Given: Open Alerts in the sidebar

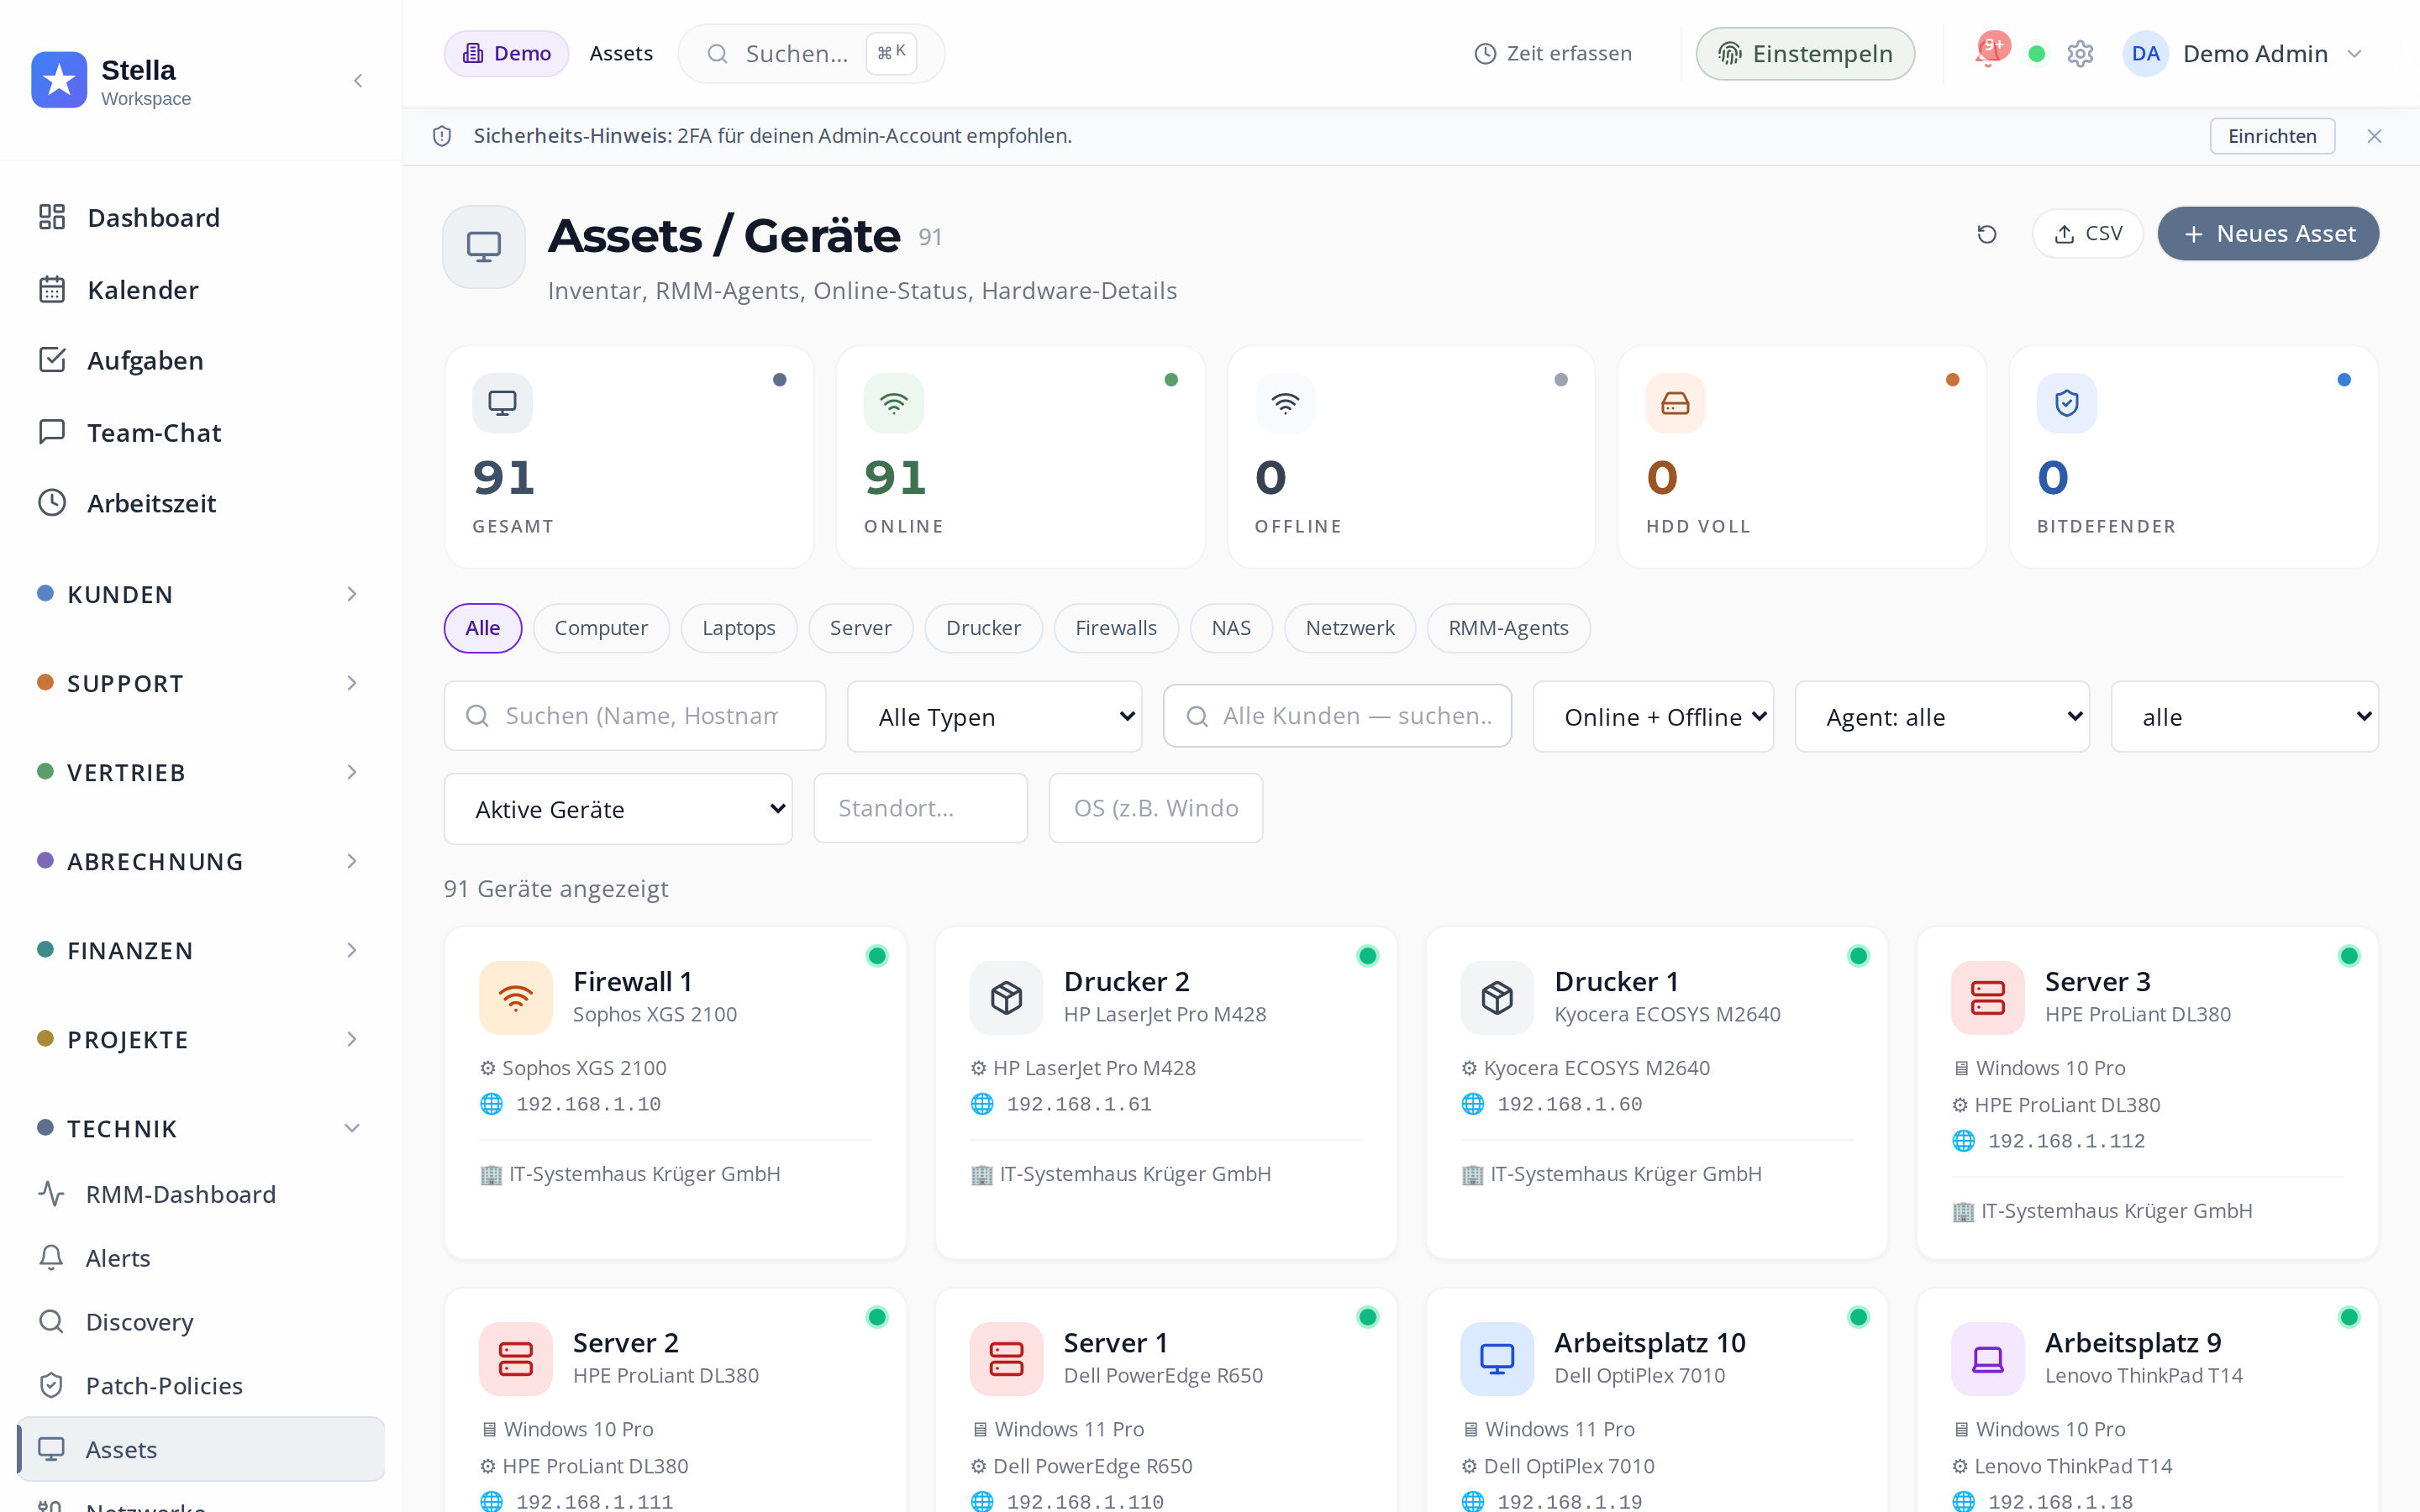Looking at the screenshot, I should pos(200,1258).
